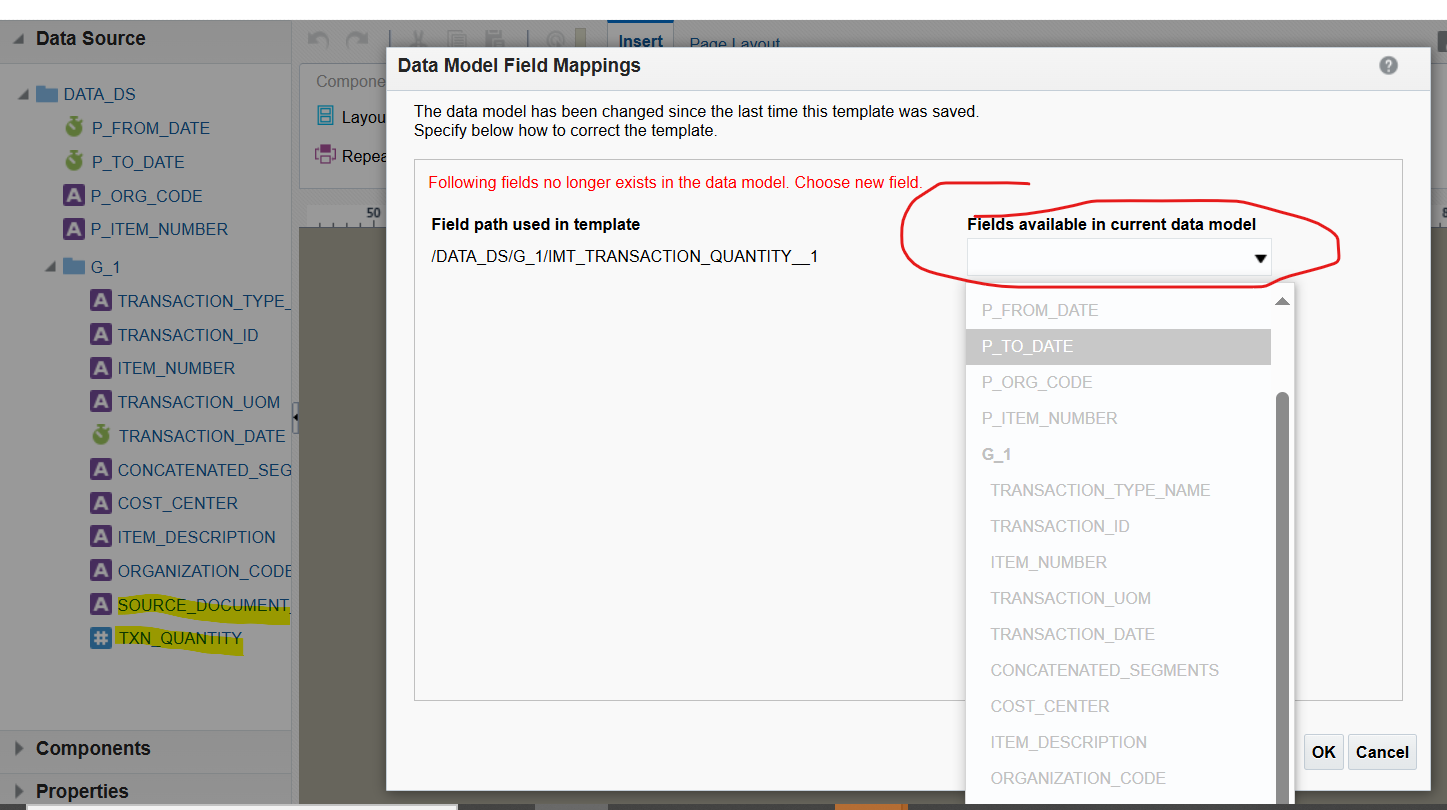Screen dimensions: 1447x810
Task: Cancel the Data Model Field Mappings dialog
Action: coord(1382,752)
